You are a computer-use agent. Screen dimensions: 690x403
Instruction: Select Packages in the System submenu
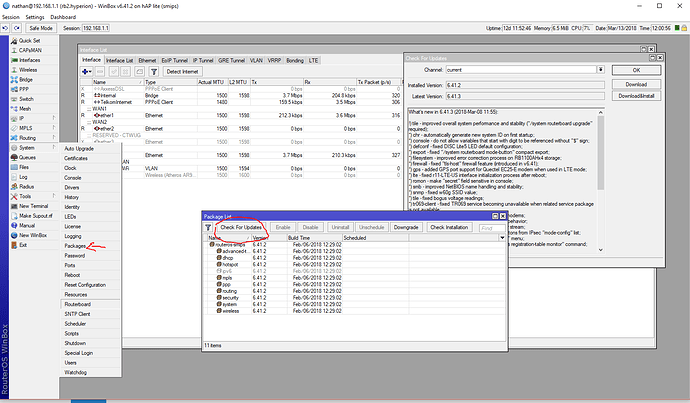click(x=76, y=245)
